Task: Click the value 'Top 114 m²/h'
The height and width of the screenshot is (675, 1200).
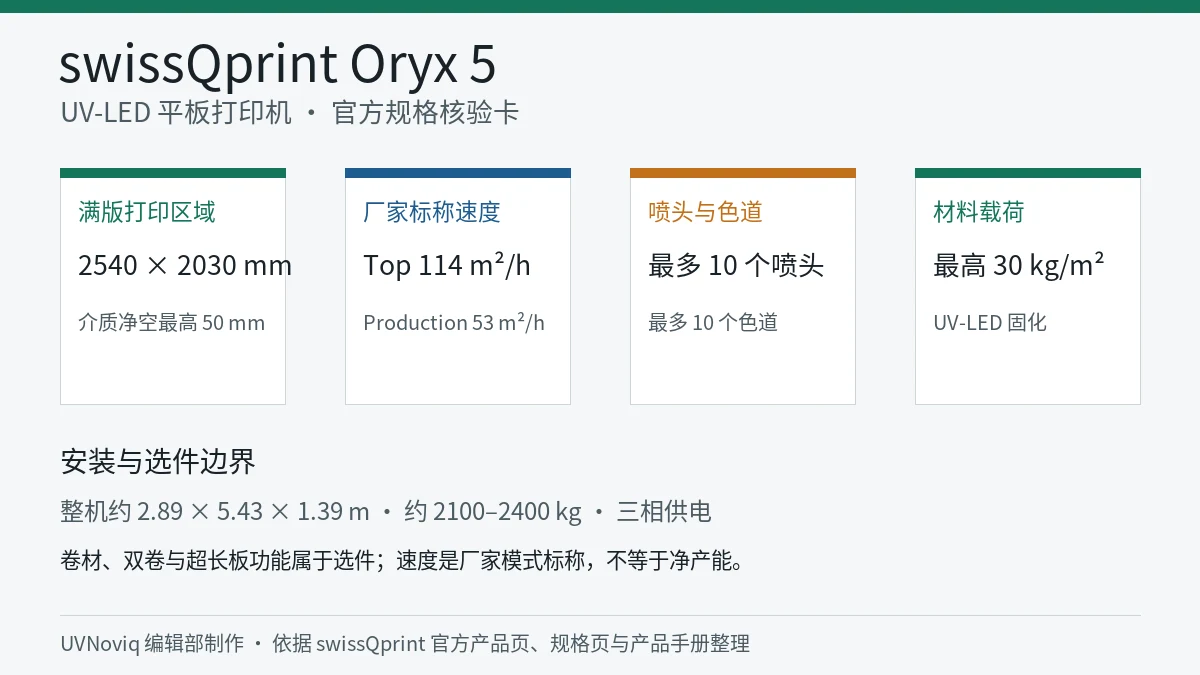Action: 447,265
